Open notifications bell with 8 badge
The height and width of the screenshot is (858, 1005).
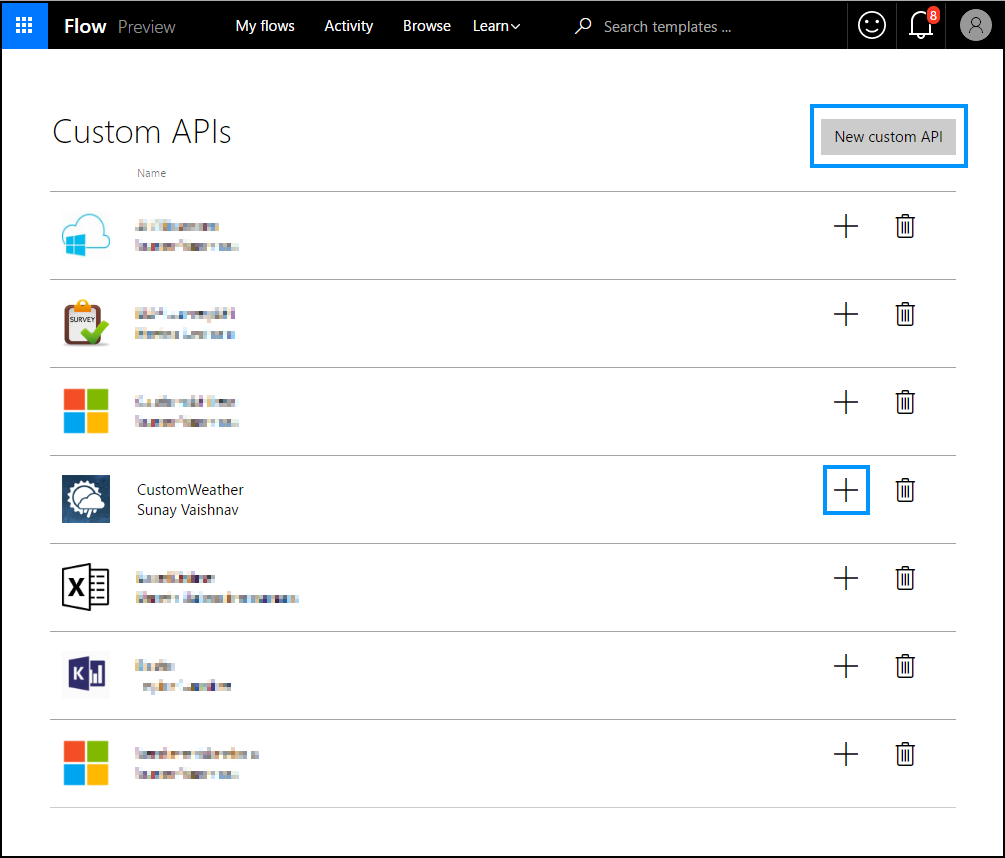(921, 26)
